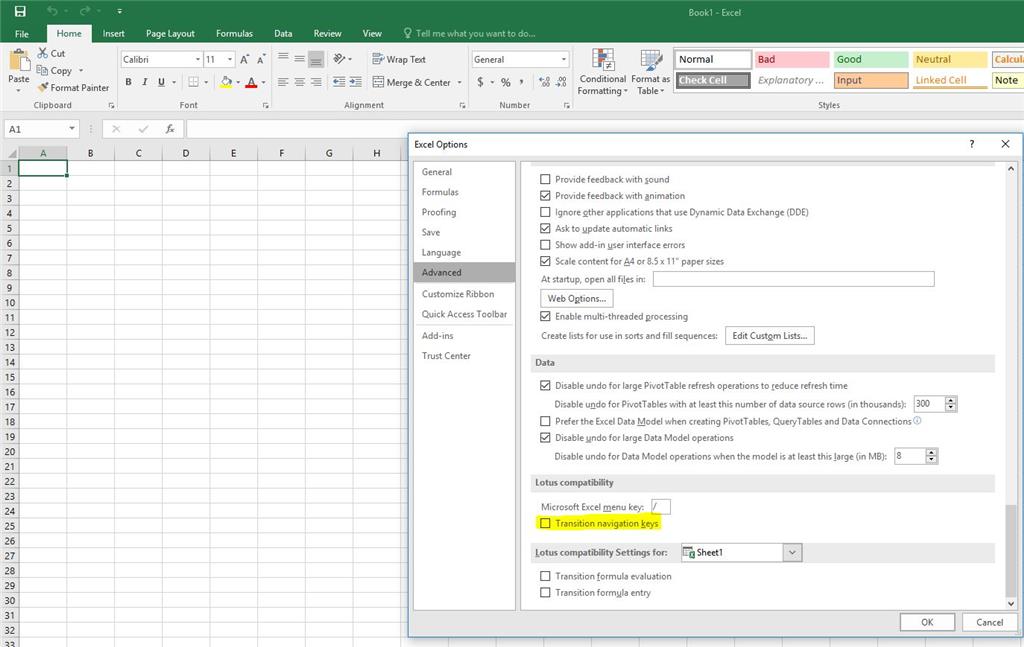The height and width of the screenshot is (647, 1024).
Task: Click the Increase Font Size icon
Action: tap(244, 59)
